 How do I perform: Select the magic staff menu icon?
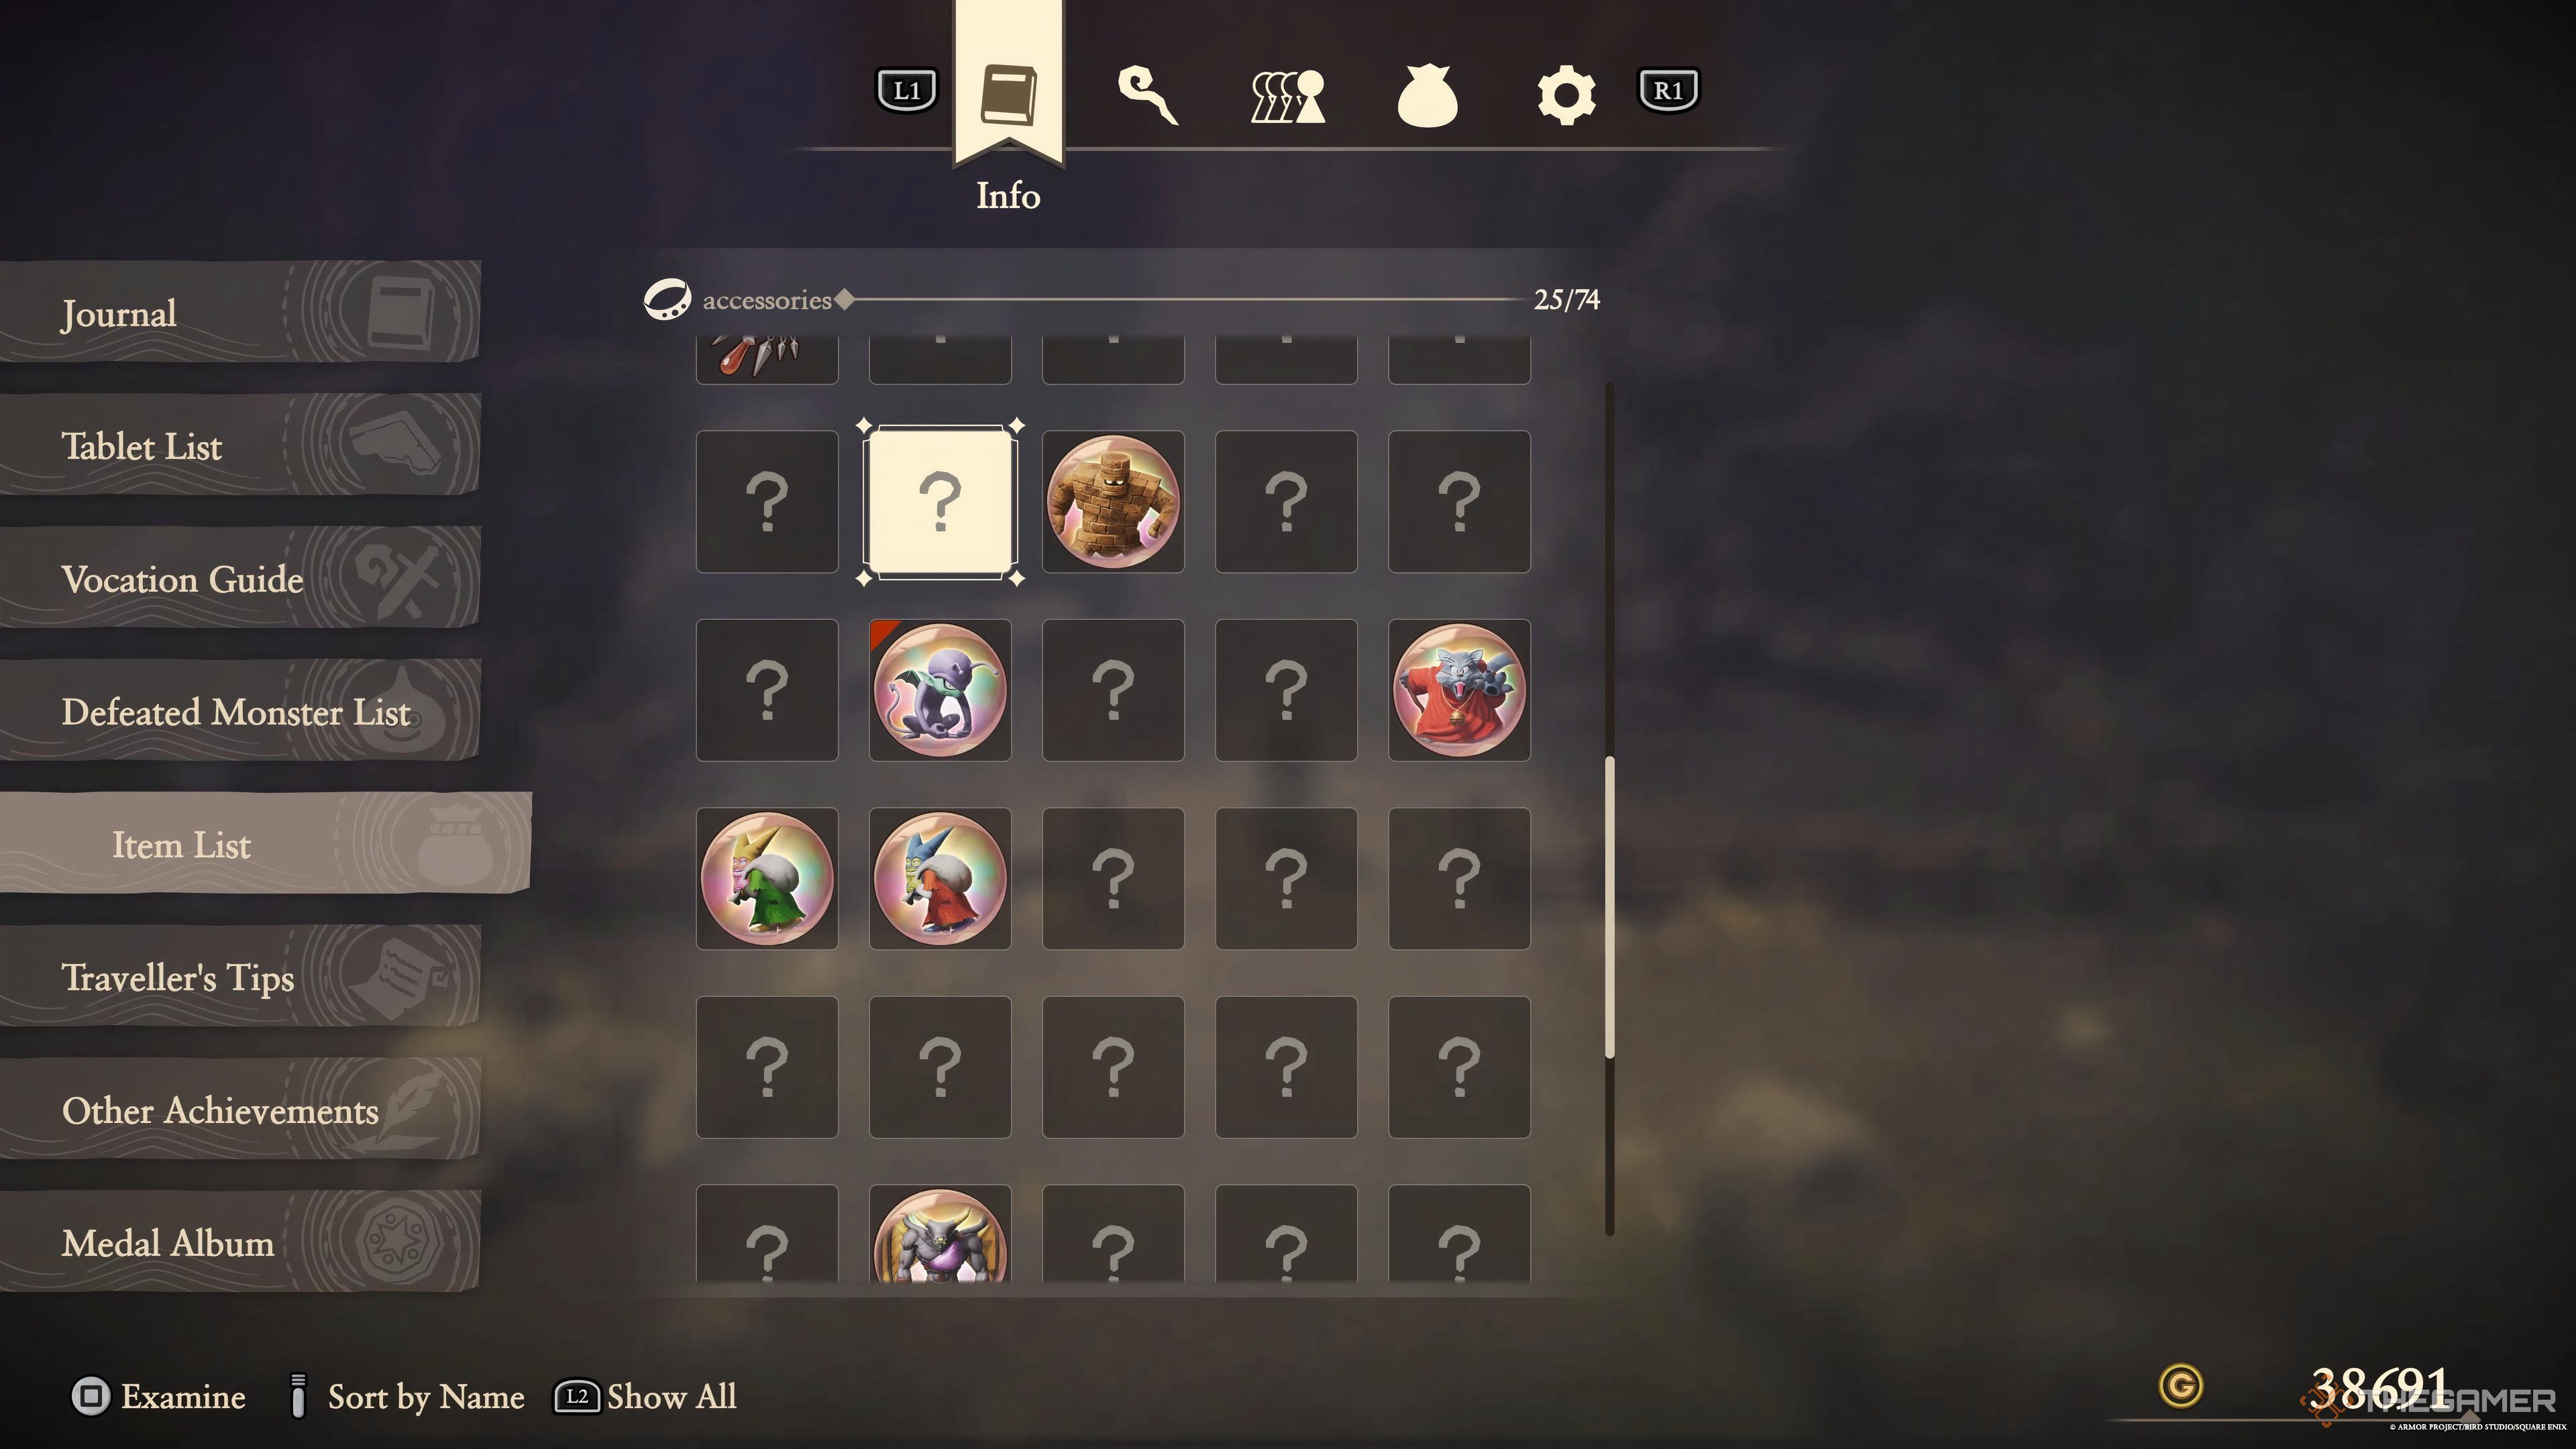[1147, 95]
